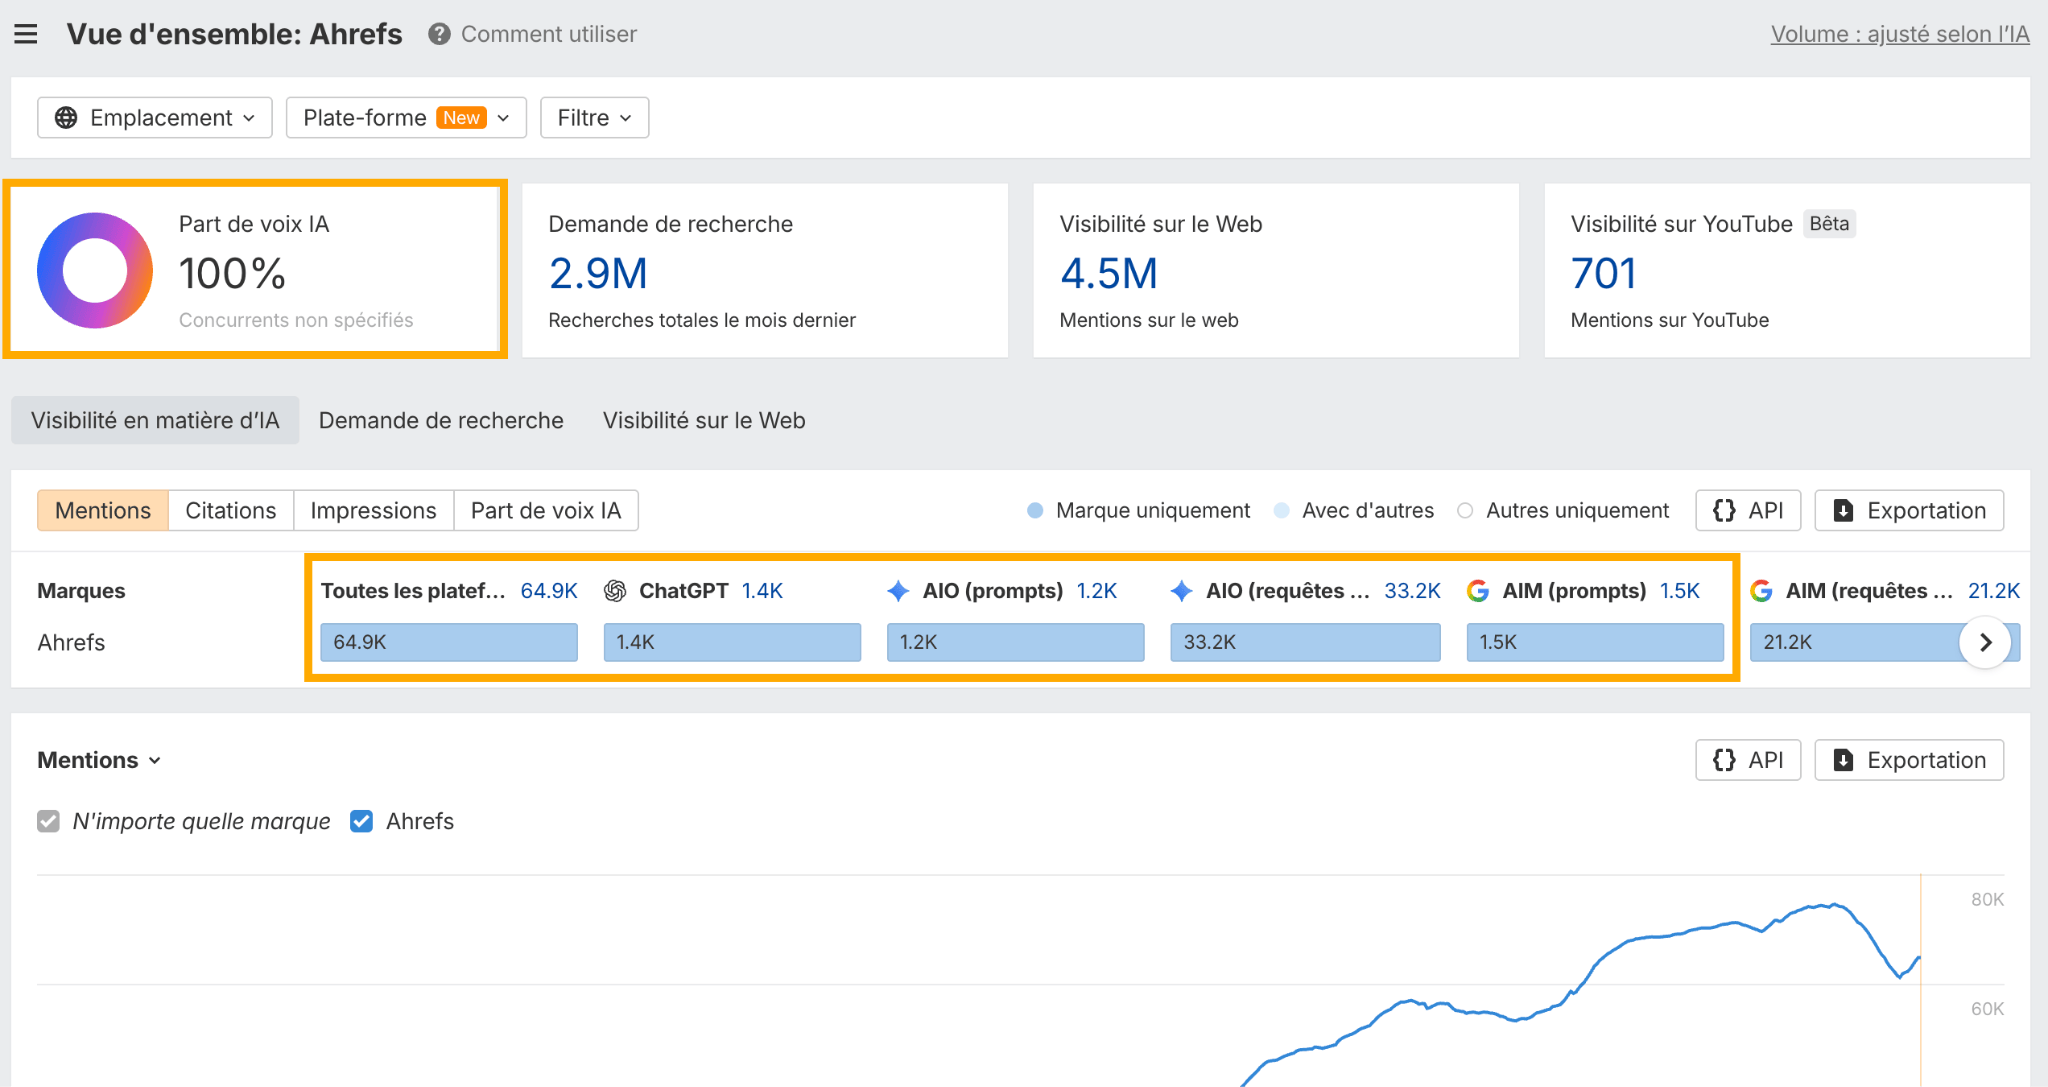
Task: Open the Plate-forme dropdown
Action: (x=406, y=118)
